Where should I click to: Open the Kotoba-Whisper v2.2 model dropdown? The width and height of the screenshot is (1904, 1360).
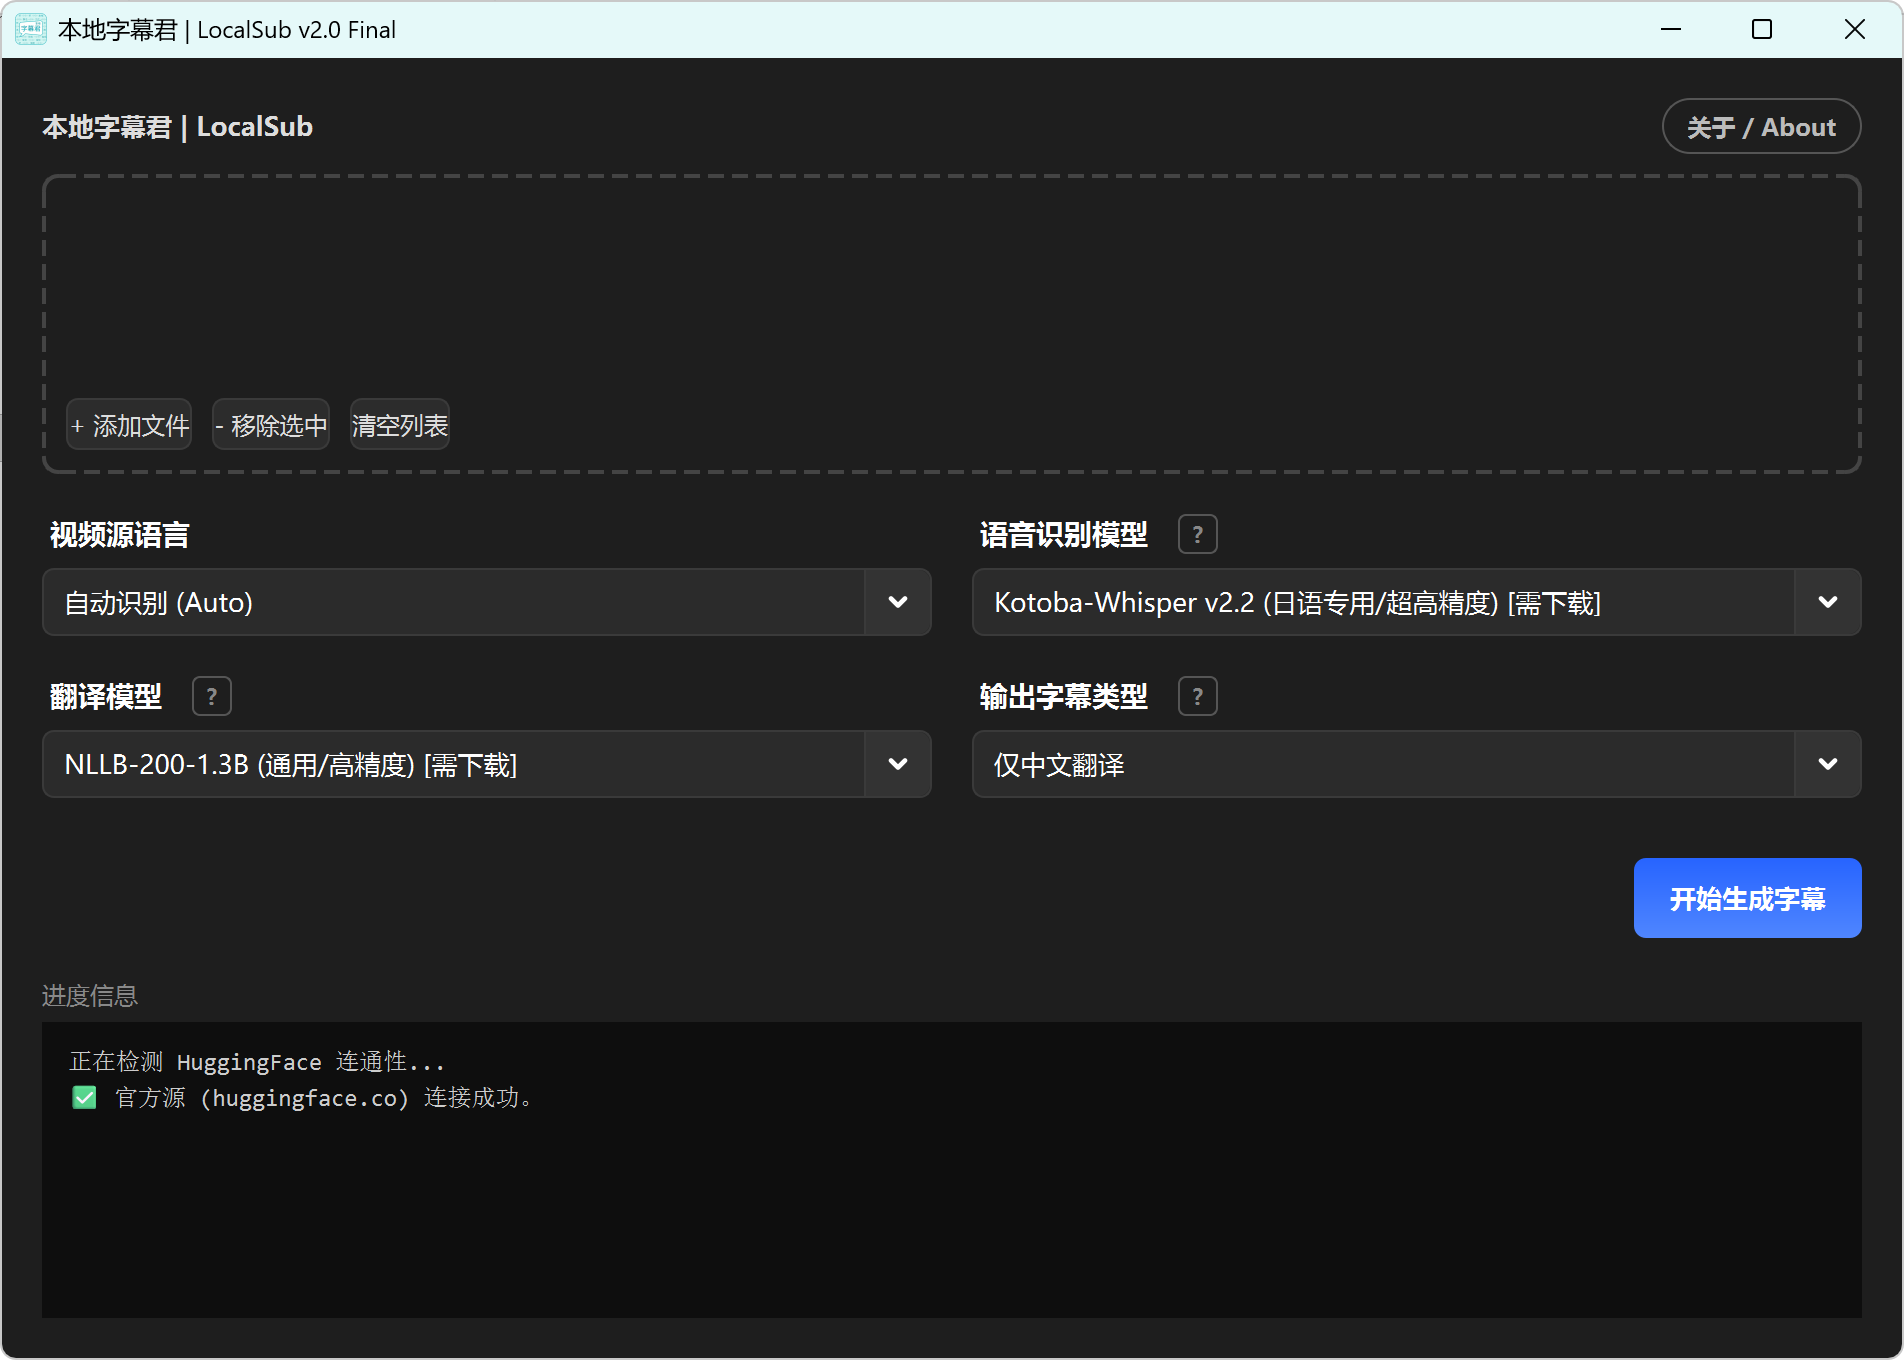click(x=1826, y=602)
